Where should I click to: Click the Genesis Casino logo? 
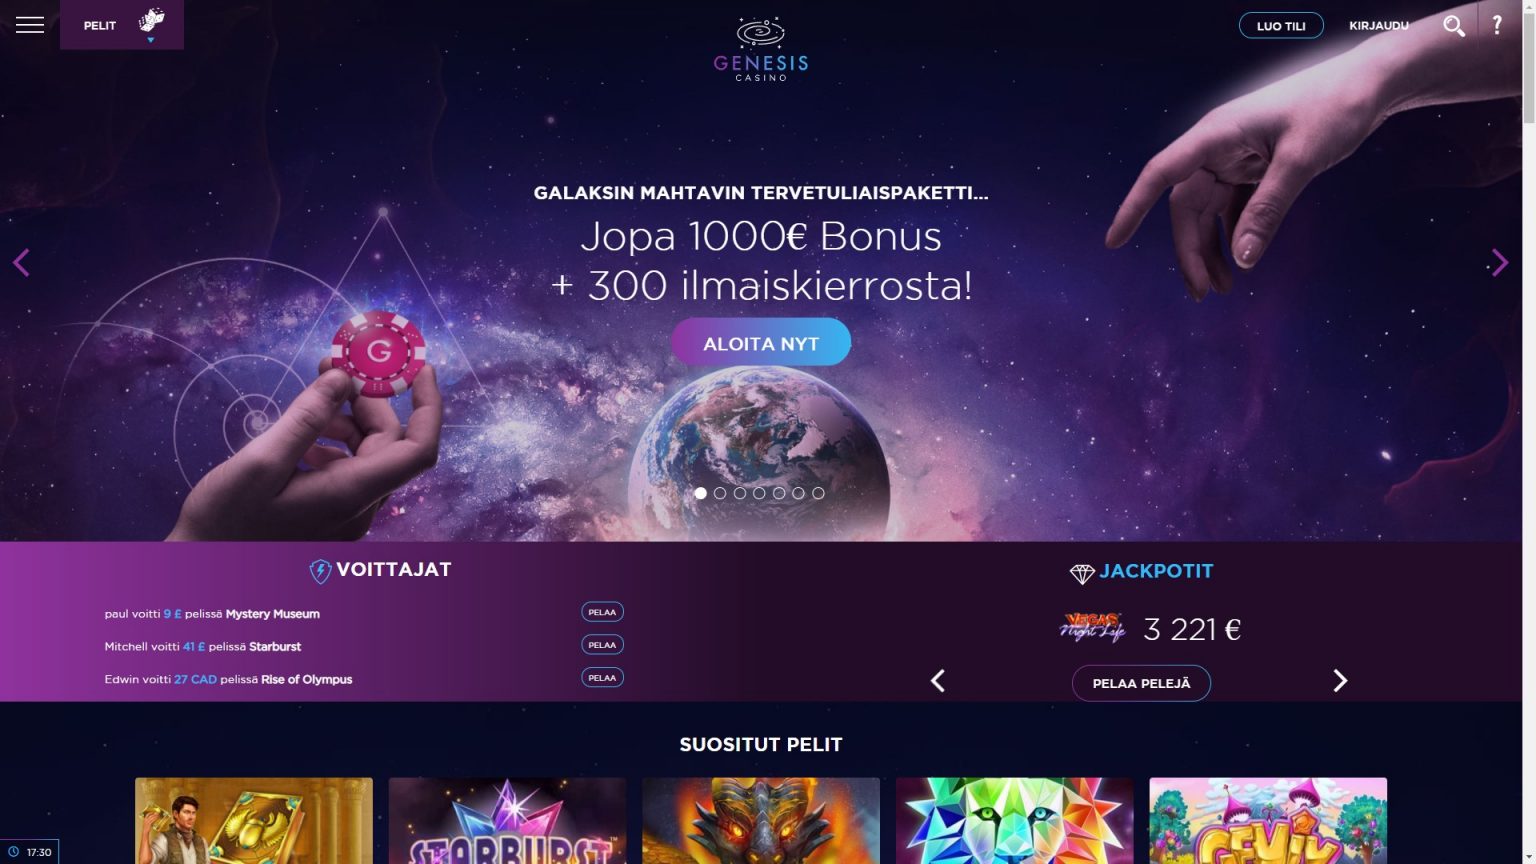[x=761, y=48]
